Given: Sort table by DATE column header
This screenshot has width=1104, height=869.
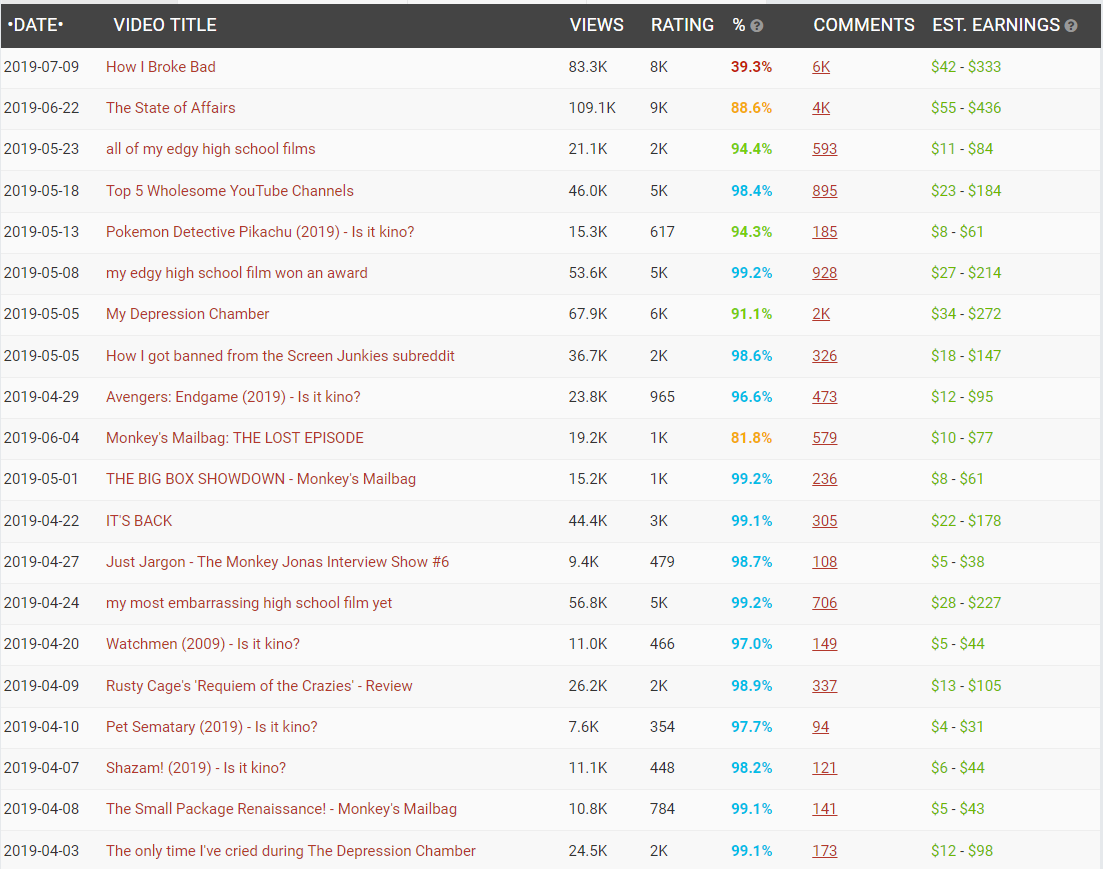Looking at the screenshot, I should pos(35,25).
